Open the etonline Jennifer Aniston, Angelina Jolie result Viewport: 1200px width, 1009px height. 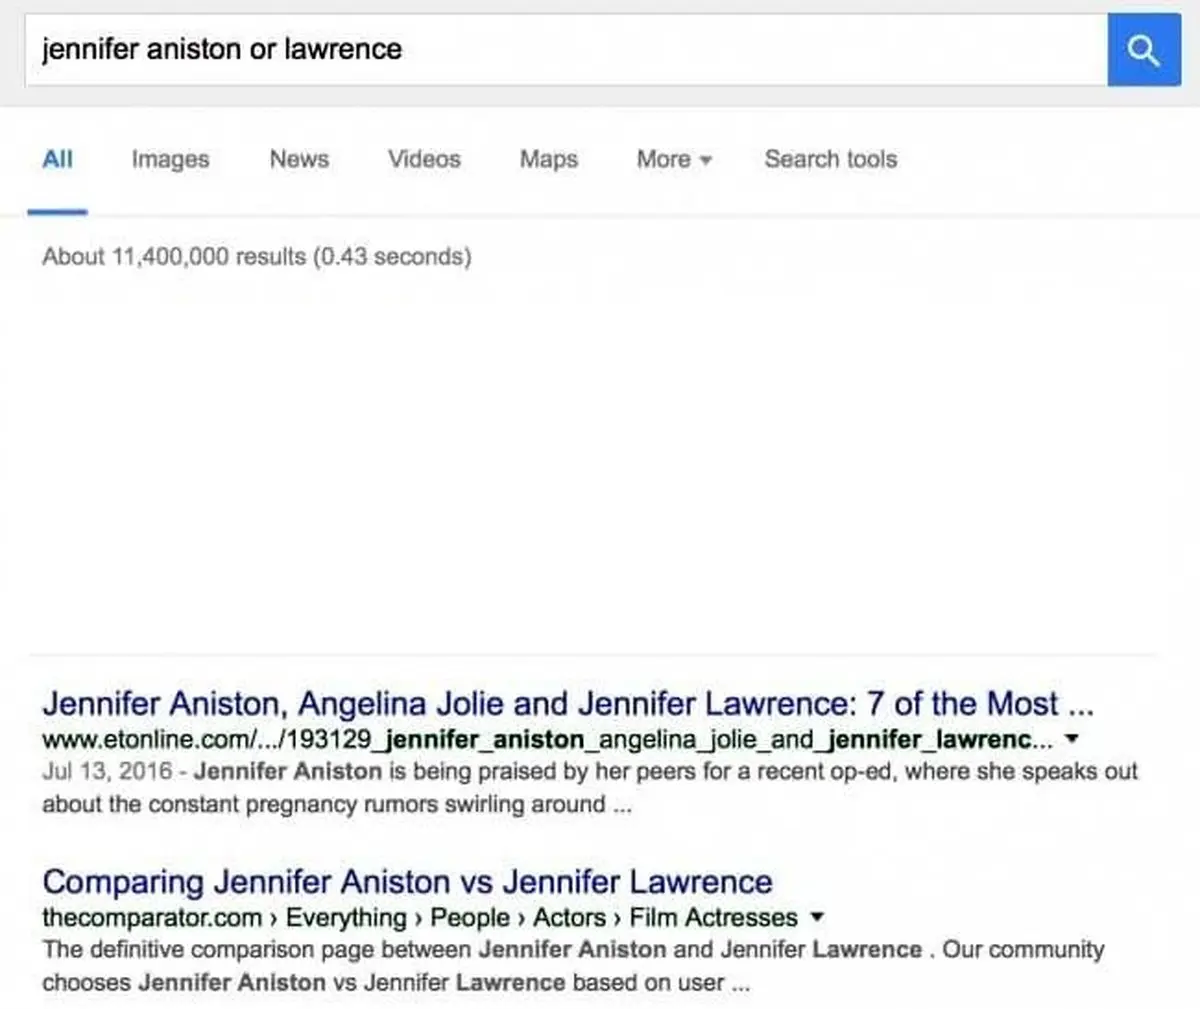(x=567, y=704)
